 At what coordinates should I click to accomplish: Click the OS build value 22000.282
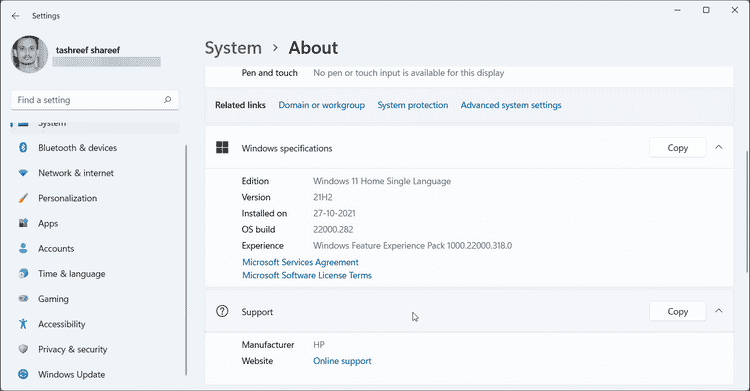[x=333, y=229]
